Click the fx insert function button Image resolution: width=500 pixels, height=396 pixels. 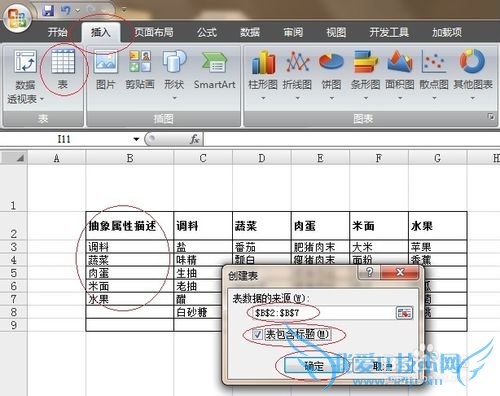[195, 139]
